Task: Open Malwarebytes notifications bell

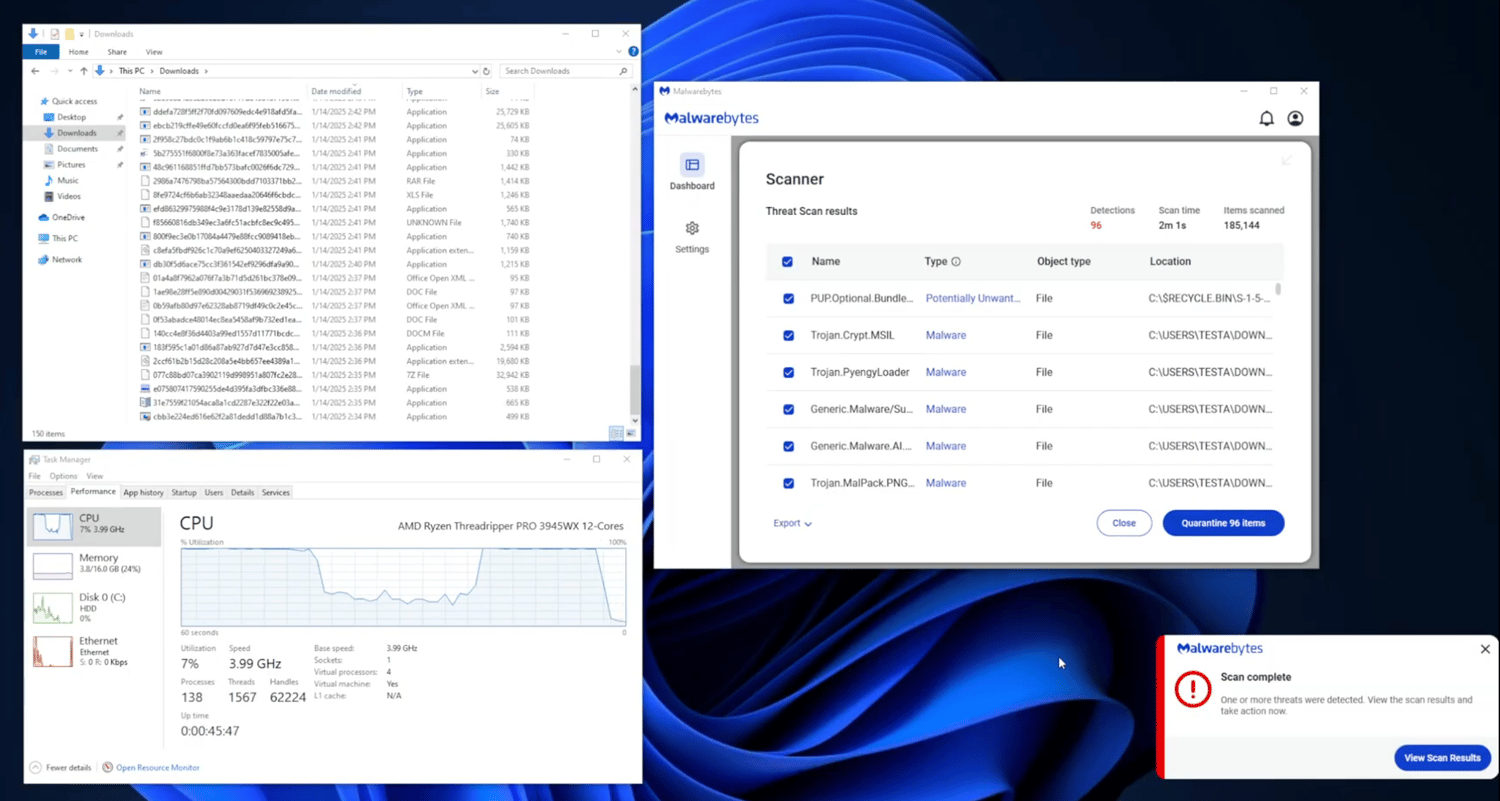Action: pyautogui.click(x=1266, y=119)
